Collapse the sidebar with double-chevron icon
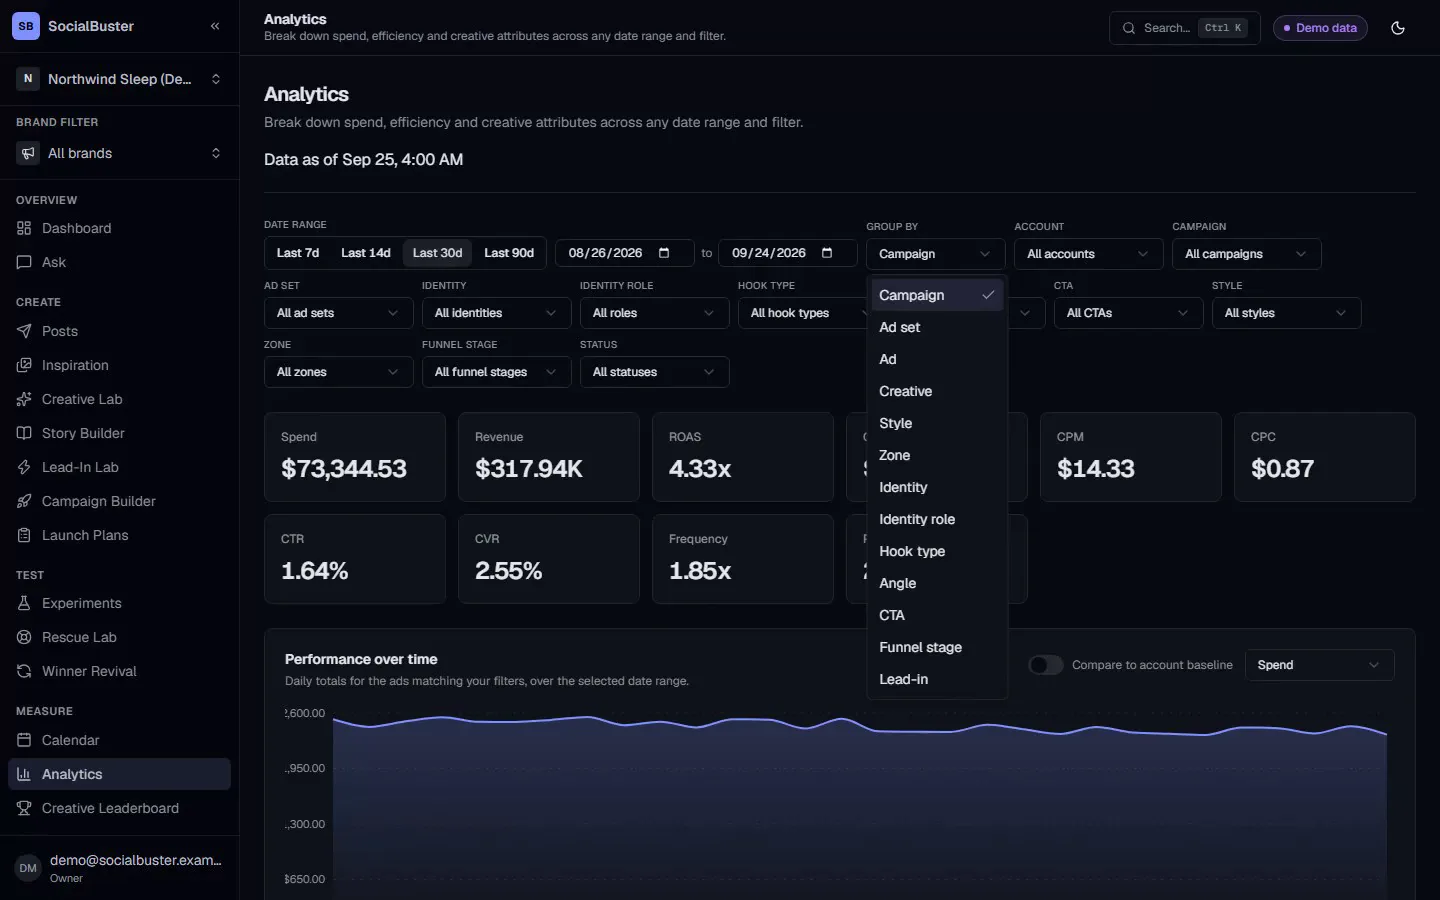Image resolution: width=1440 pixels, height=900 pixels. click(215, 26)
